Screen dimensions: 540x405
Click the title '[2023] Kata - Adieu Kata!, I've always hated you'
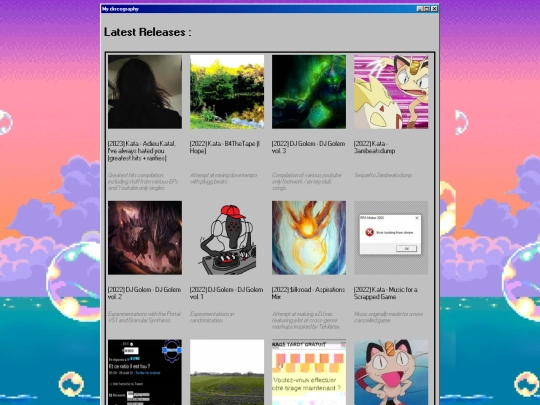click(142, 151)
